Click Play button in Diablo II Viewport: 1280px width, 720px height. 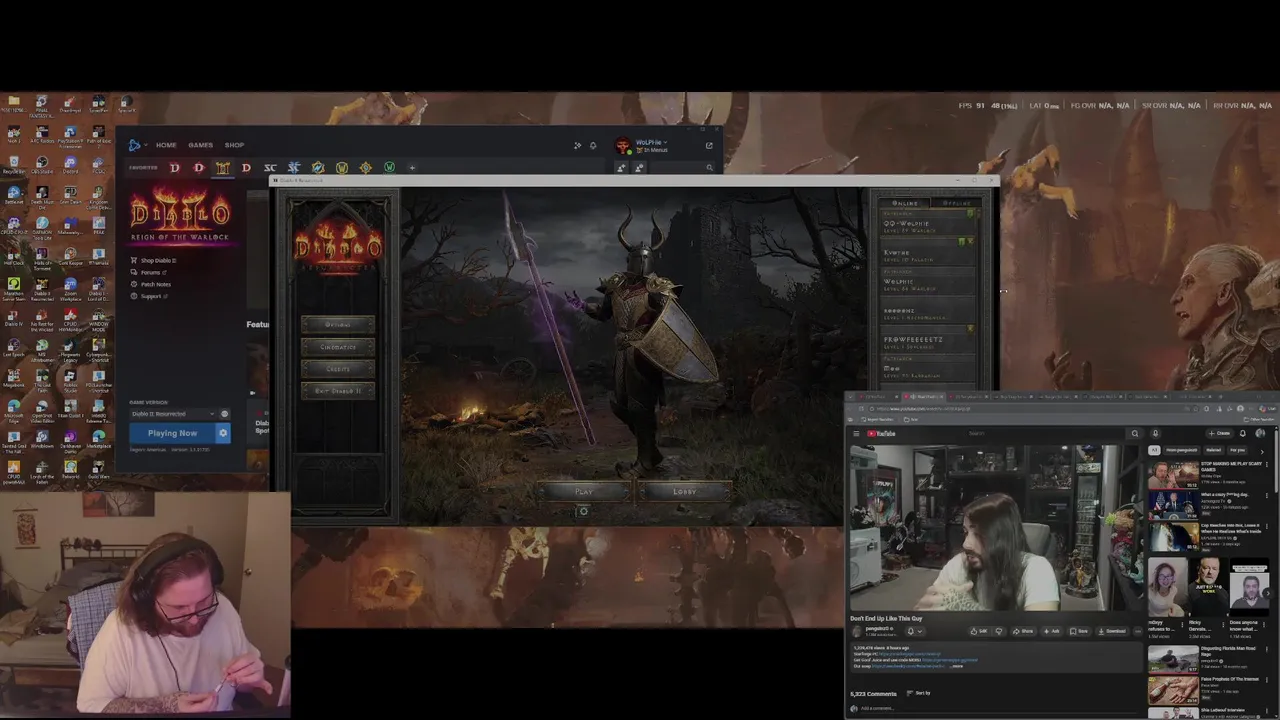pos(584,491)
